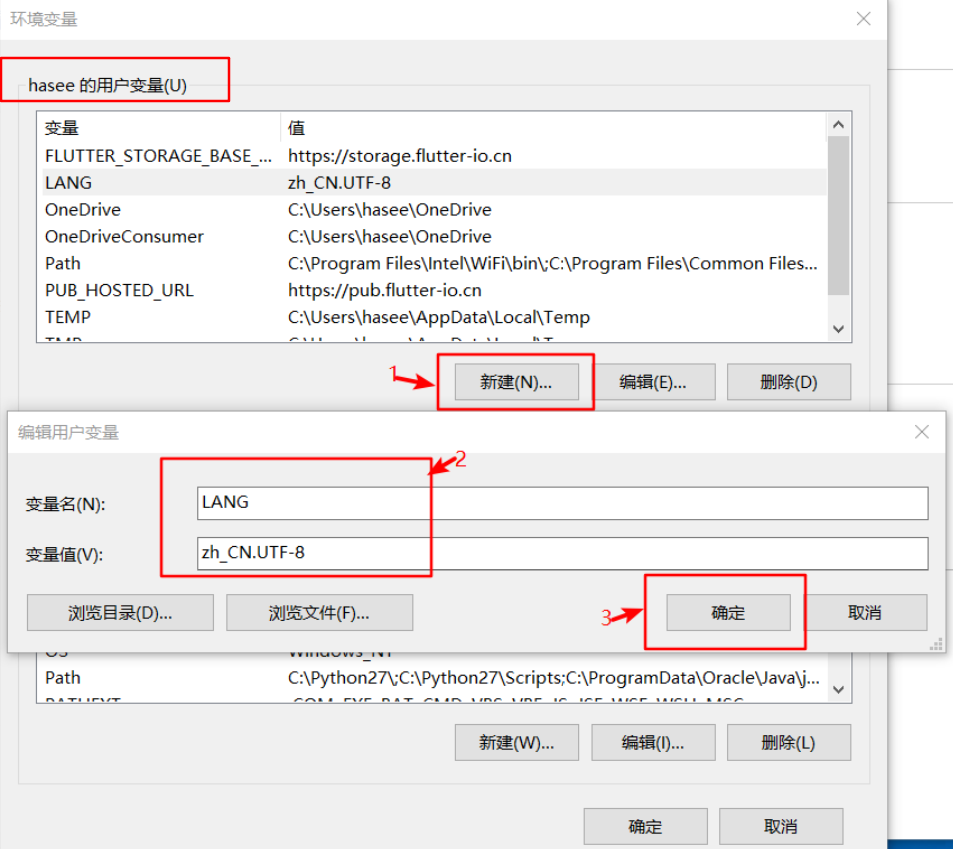The height and width of the screenshot is (849, 953).
Task: Click the up scroll arrow of the variables list
Action: click(838, 124)
